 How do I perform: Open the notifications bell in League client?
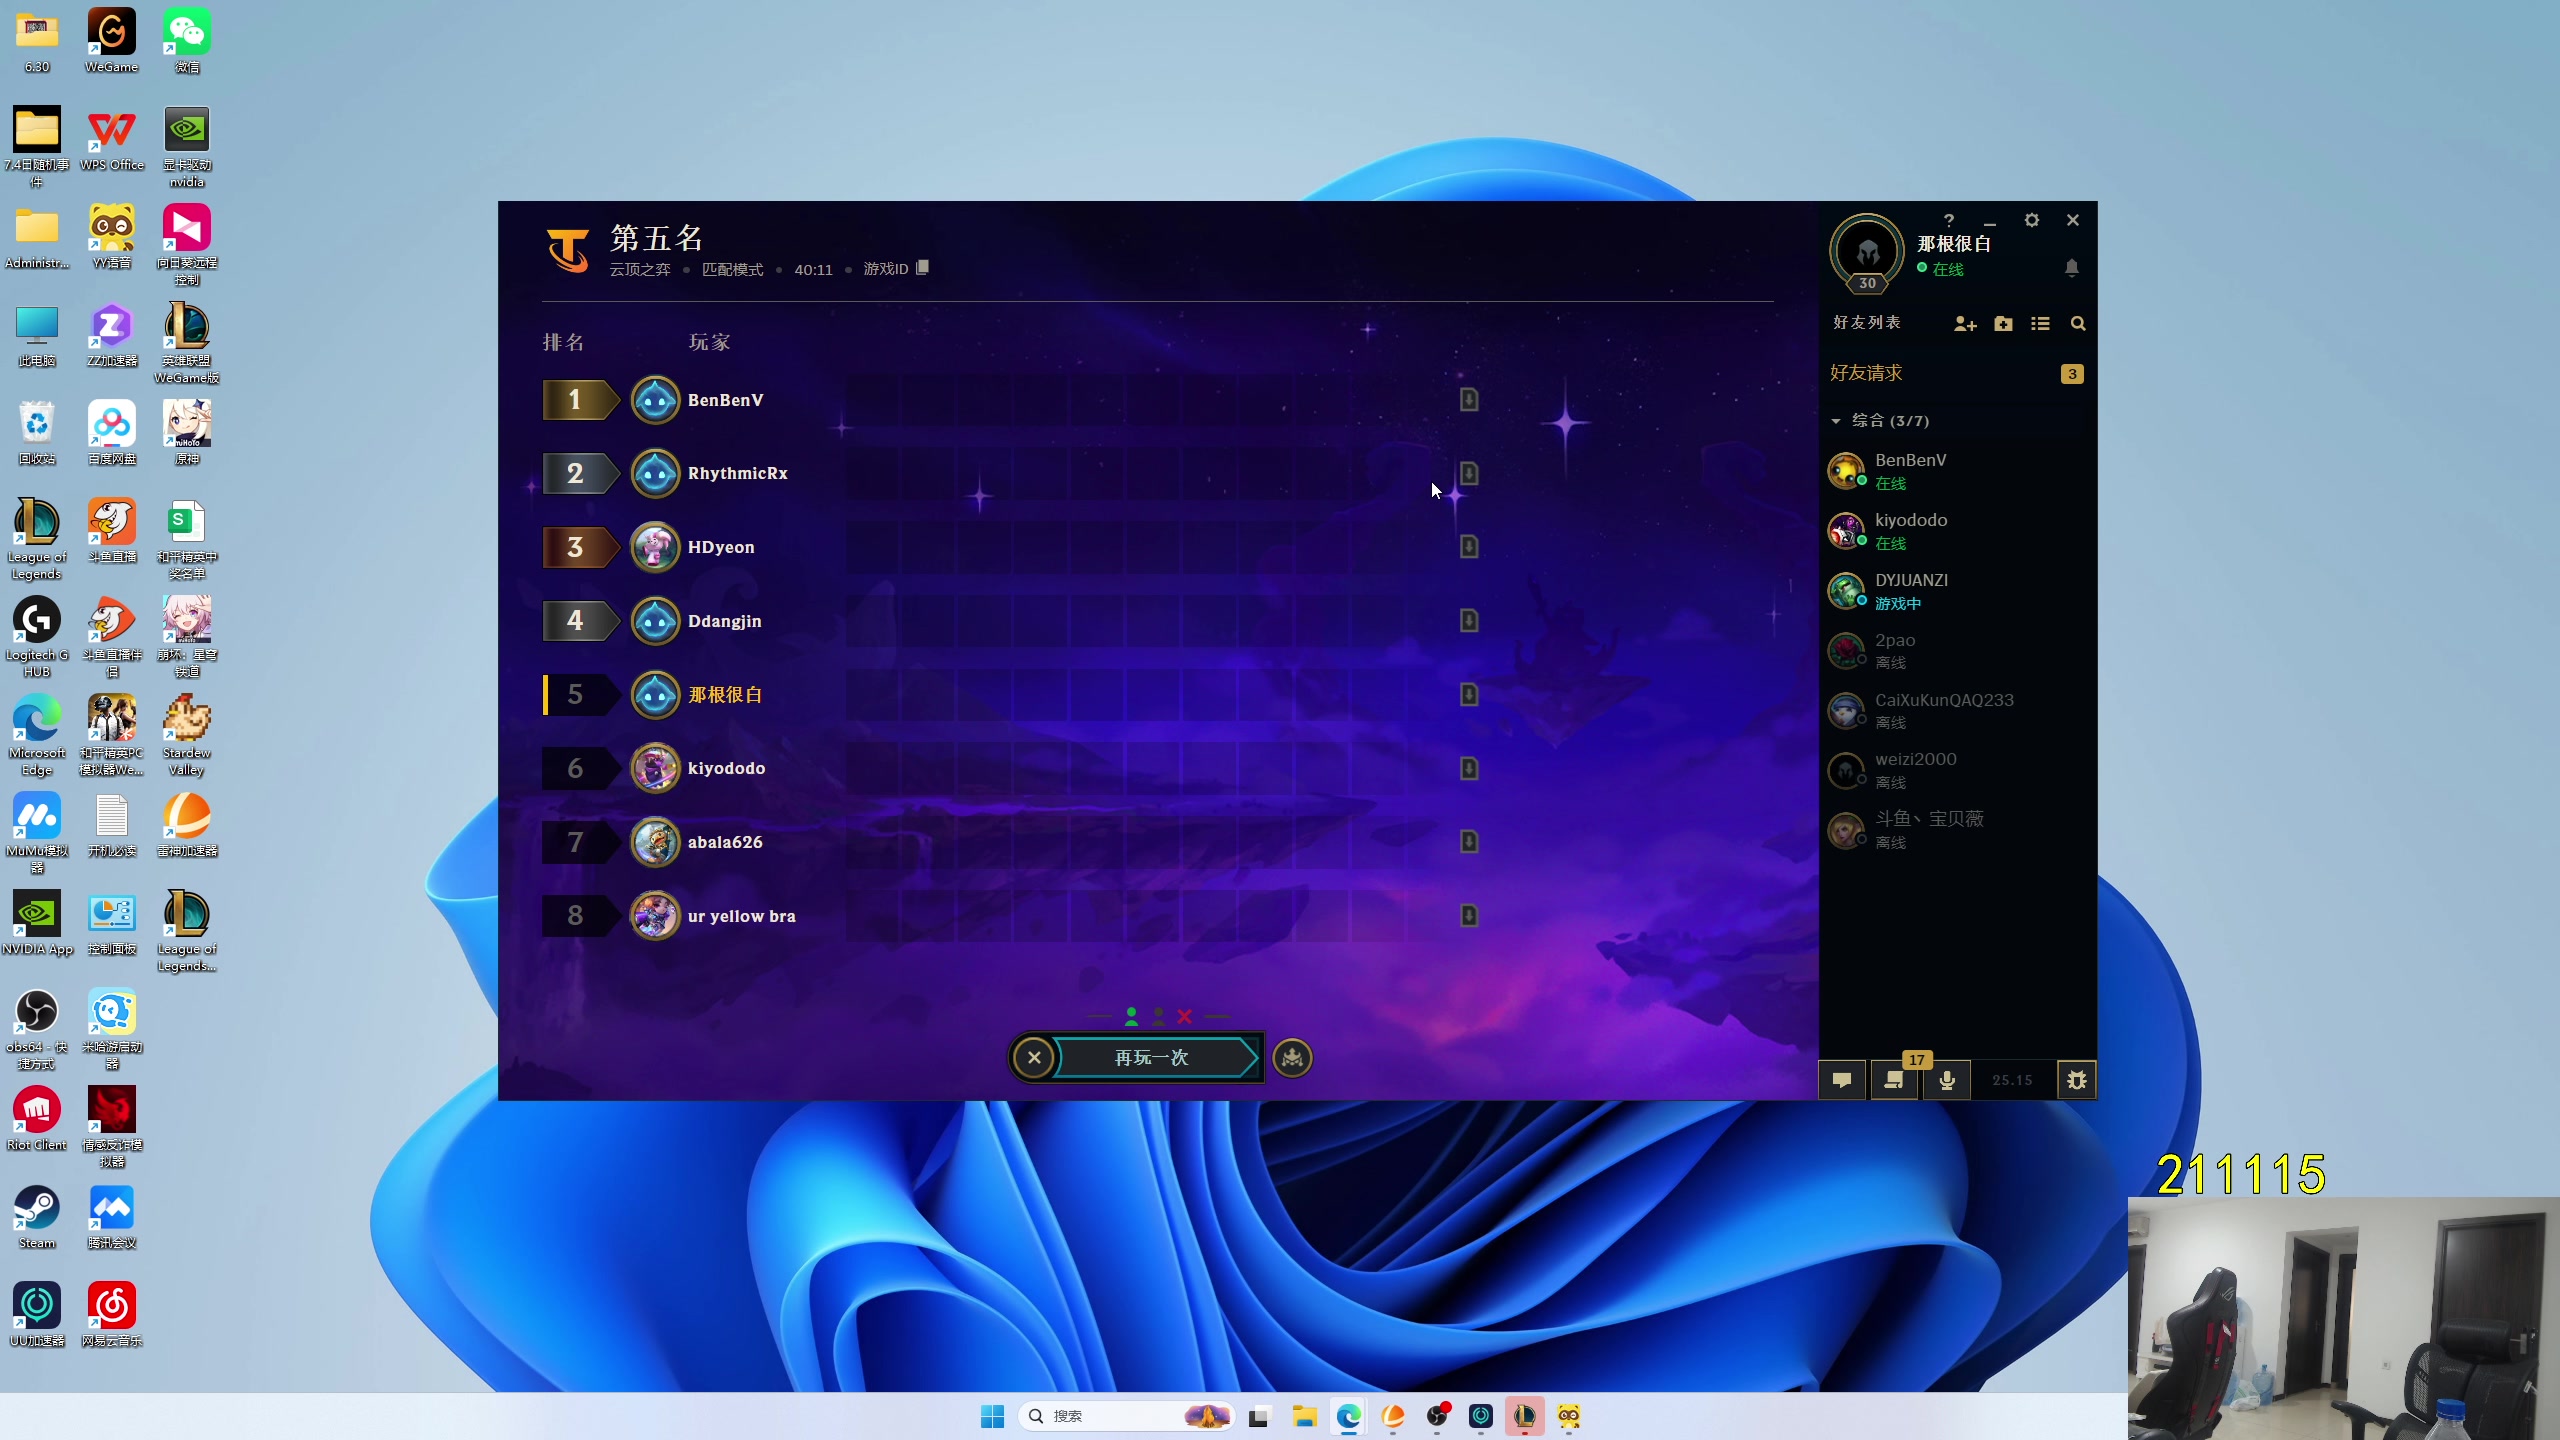point(2072,268)
